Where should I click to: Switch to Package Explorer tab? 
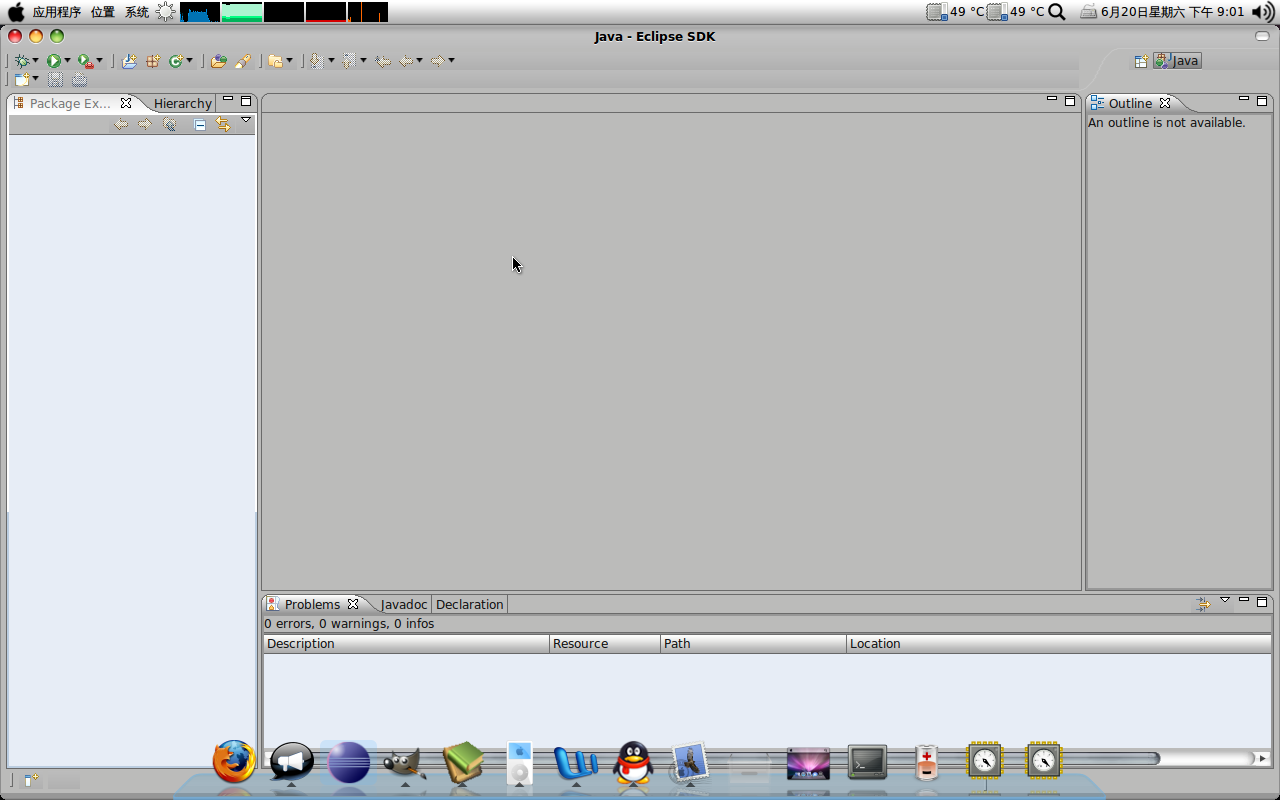point(72,103)
